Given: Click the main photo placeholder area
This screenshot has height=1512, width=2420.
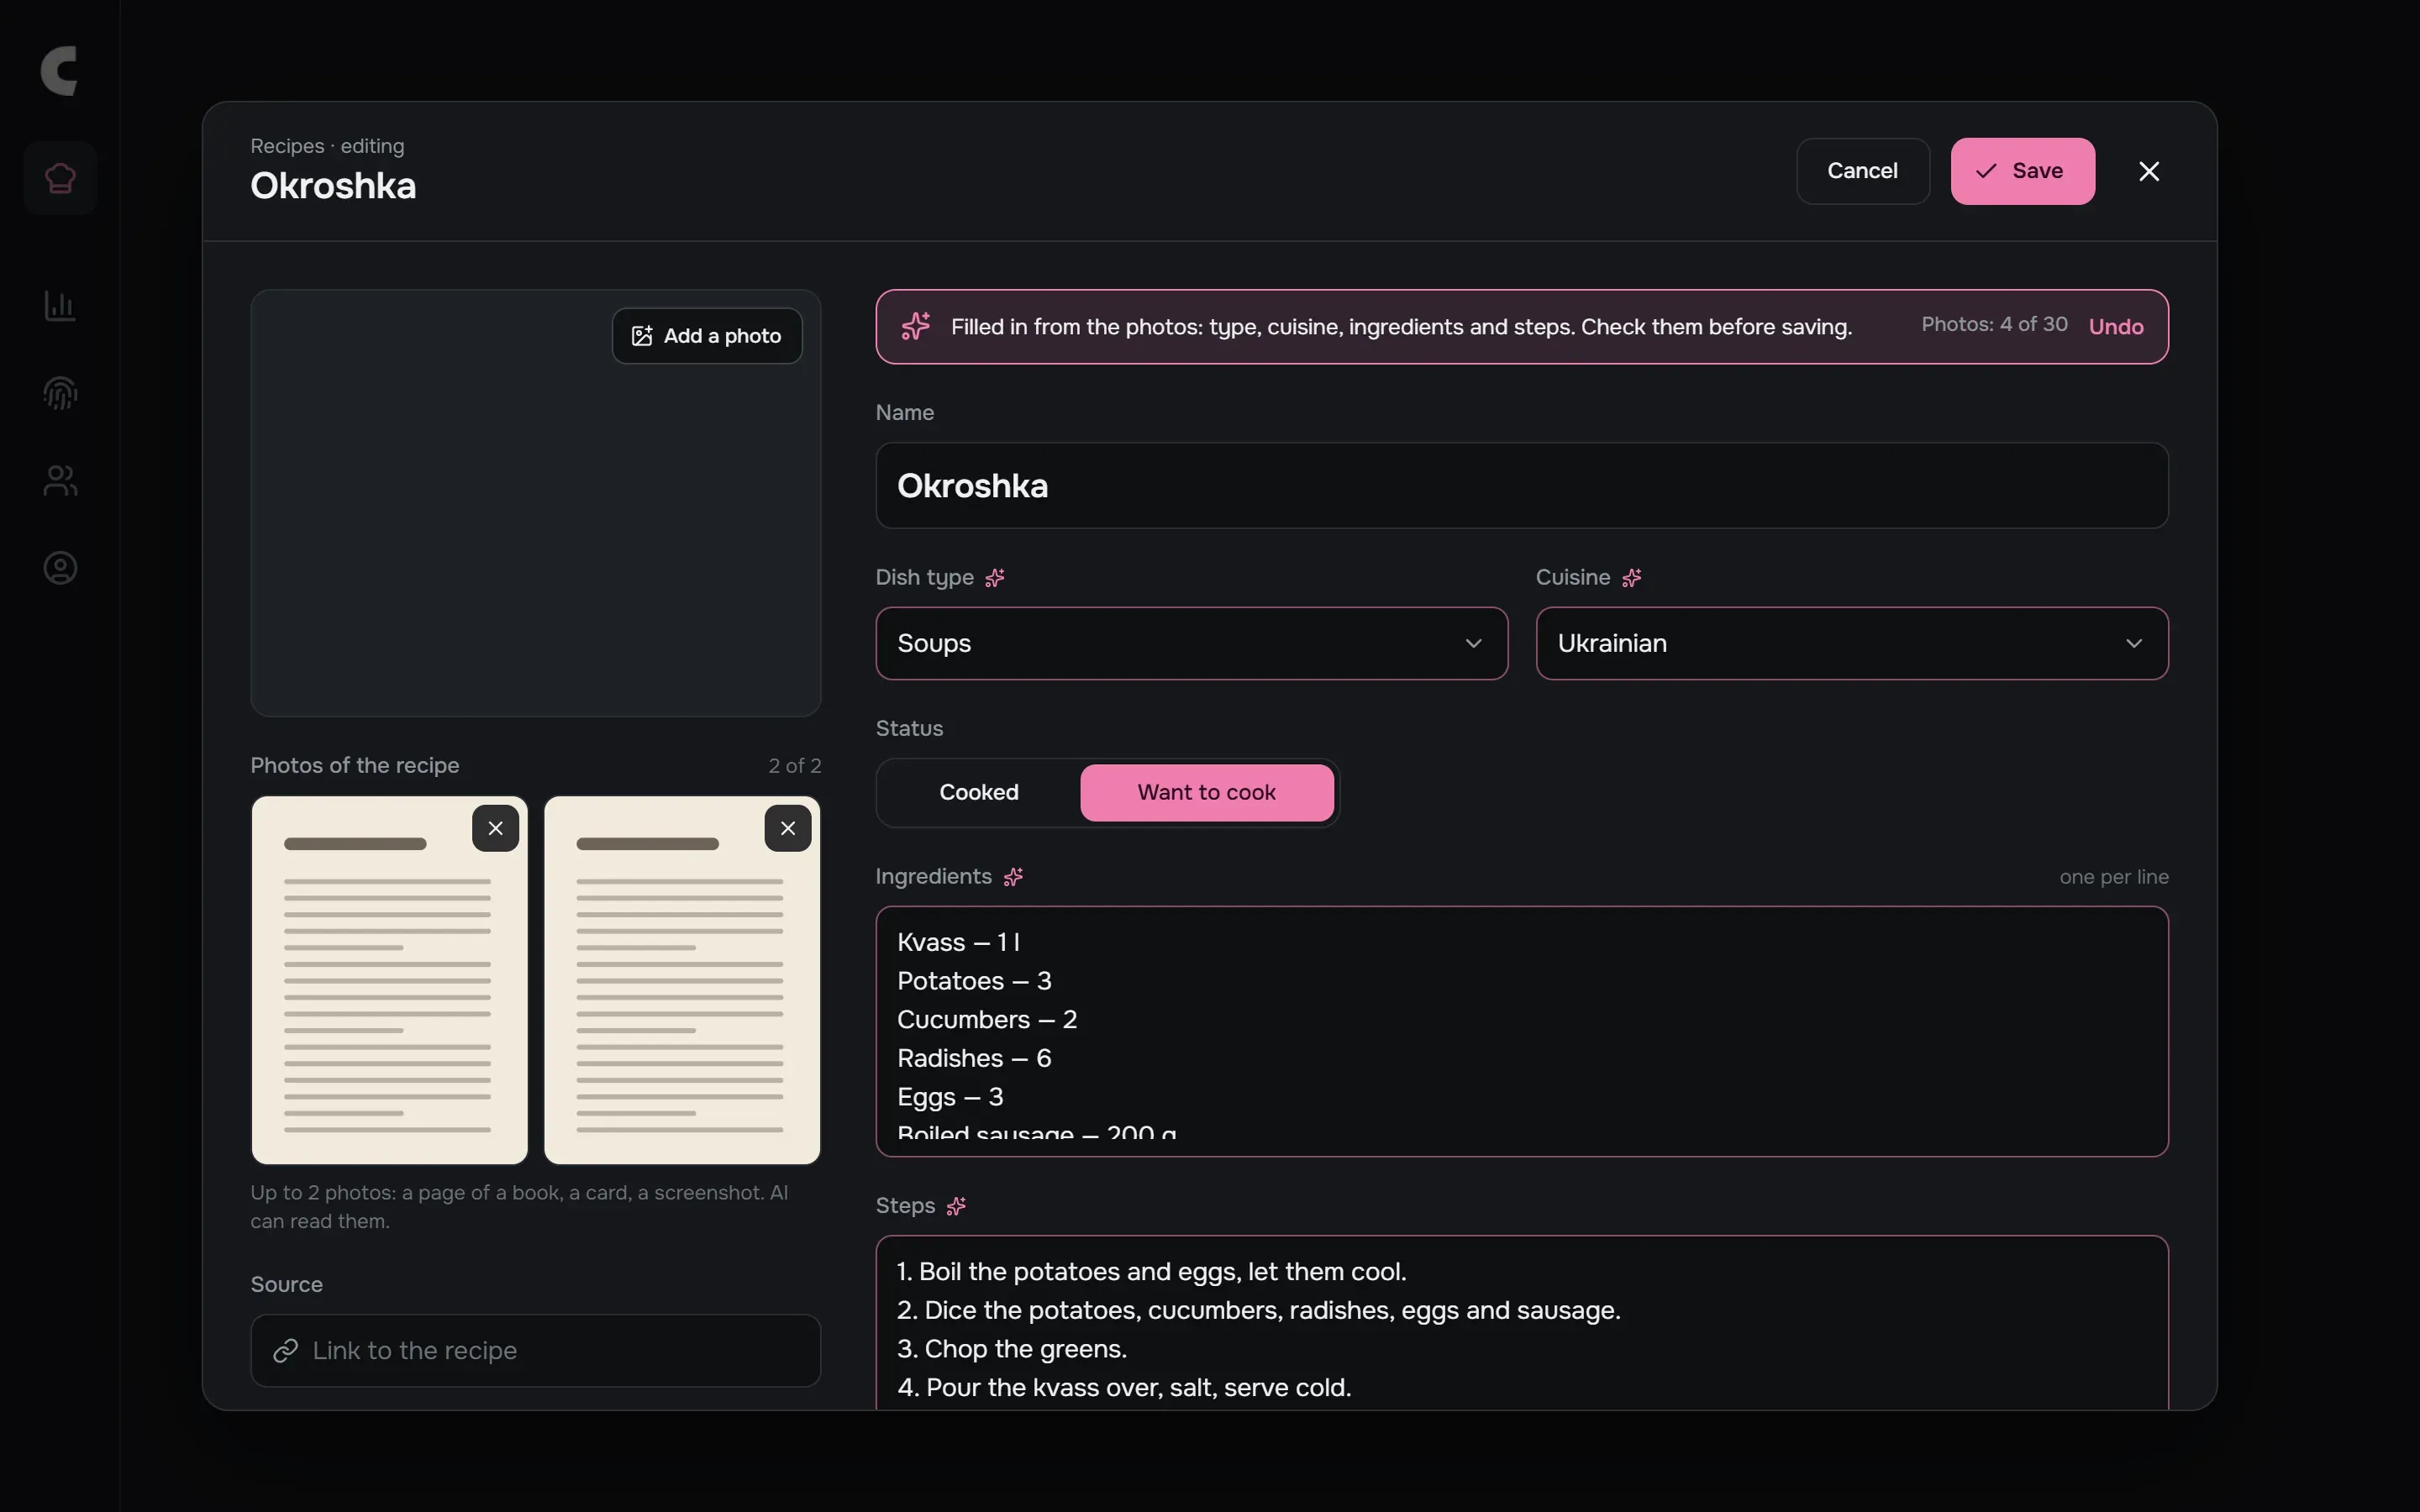Looking at the screenshot, I should (536, 503).
